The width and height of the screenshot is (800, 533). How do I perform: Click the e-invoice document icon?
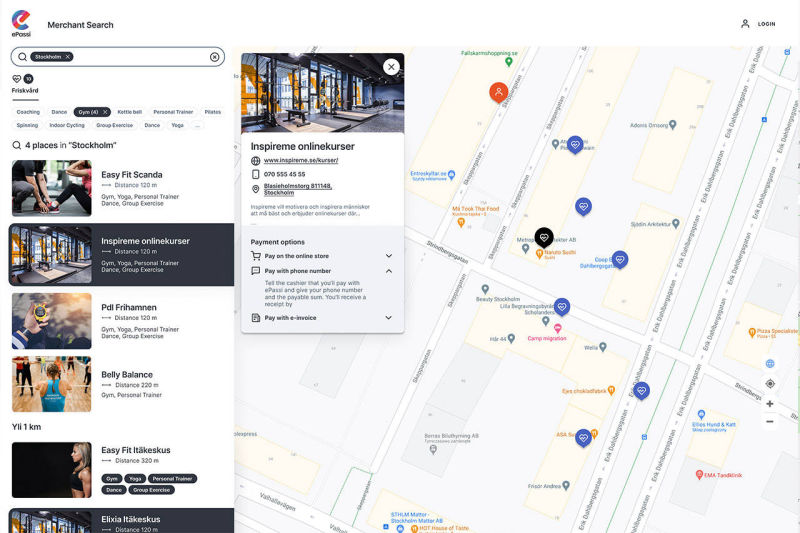click(256, 318)
